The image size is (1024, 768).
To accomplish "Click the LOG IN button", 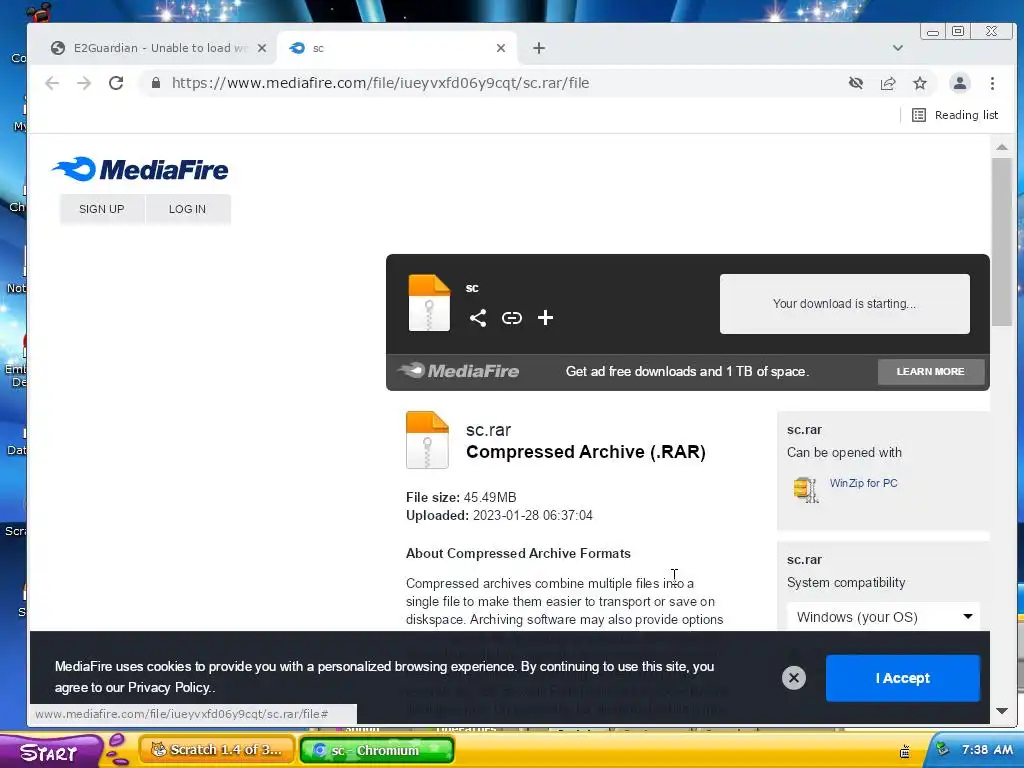I will [x=187, y=209].
